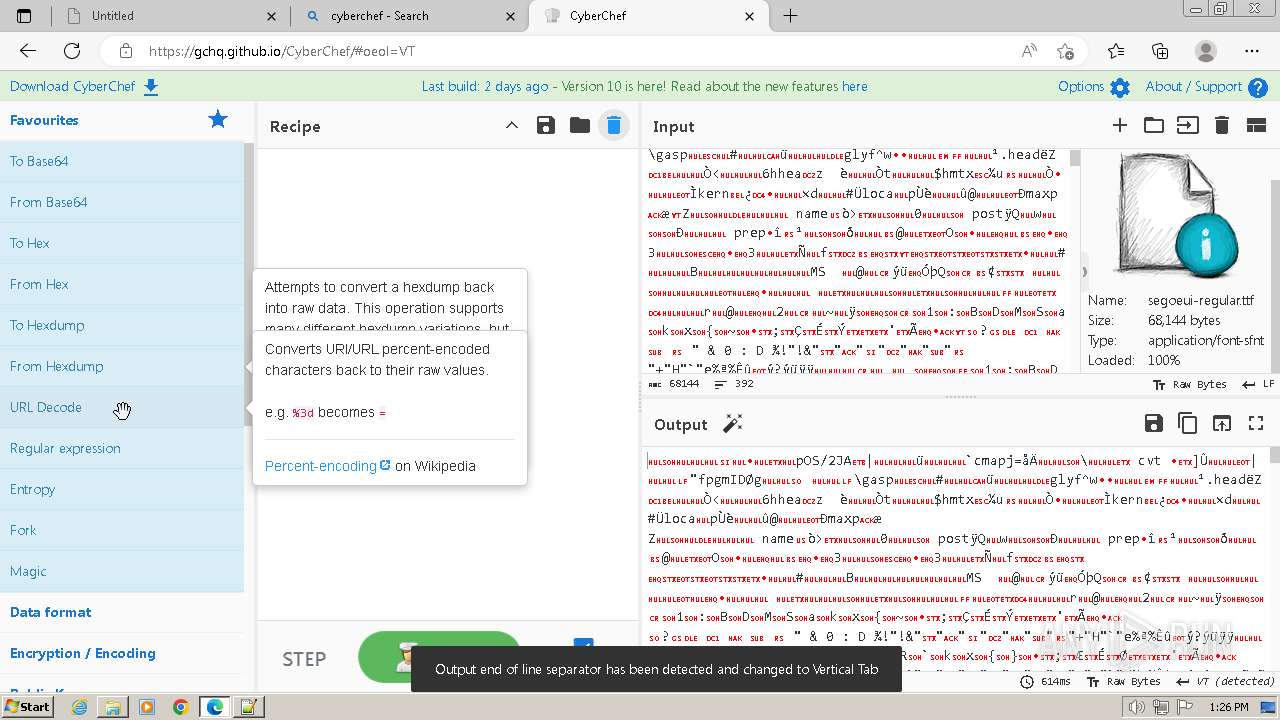The width and height of the screenshot is (1280, 720).
Task: Click the Read aloud icon in address bar
Action: 1029,51
